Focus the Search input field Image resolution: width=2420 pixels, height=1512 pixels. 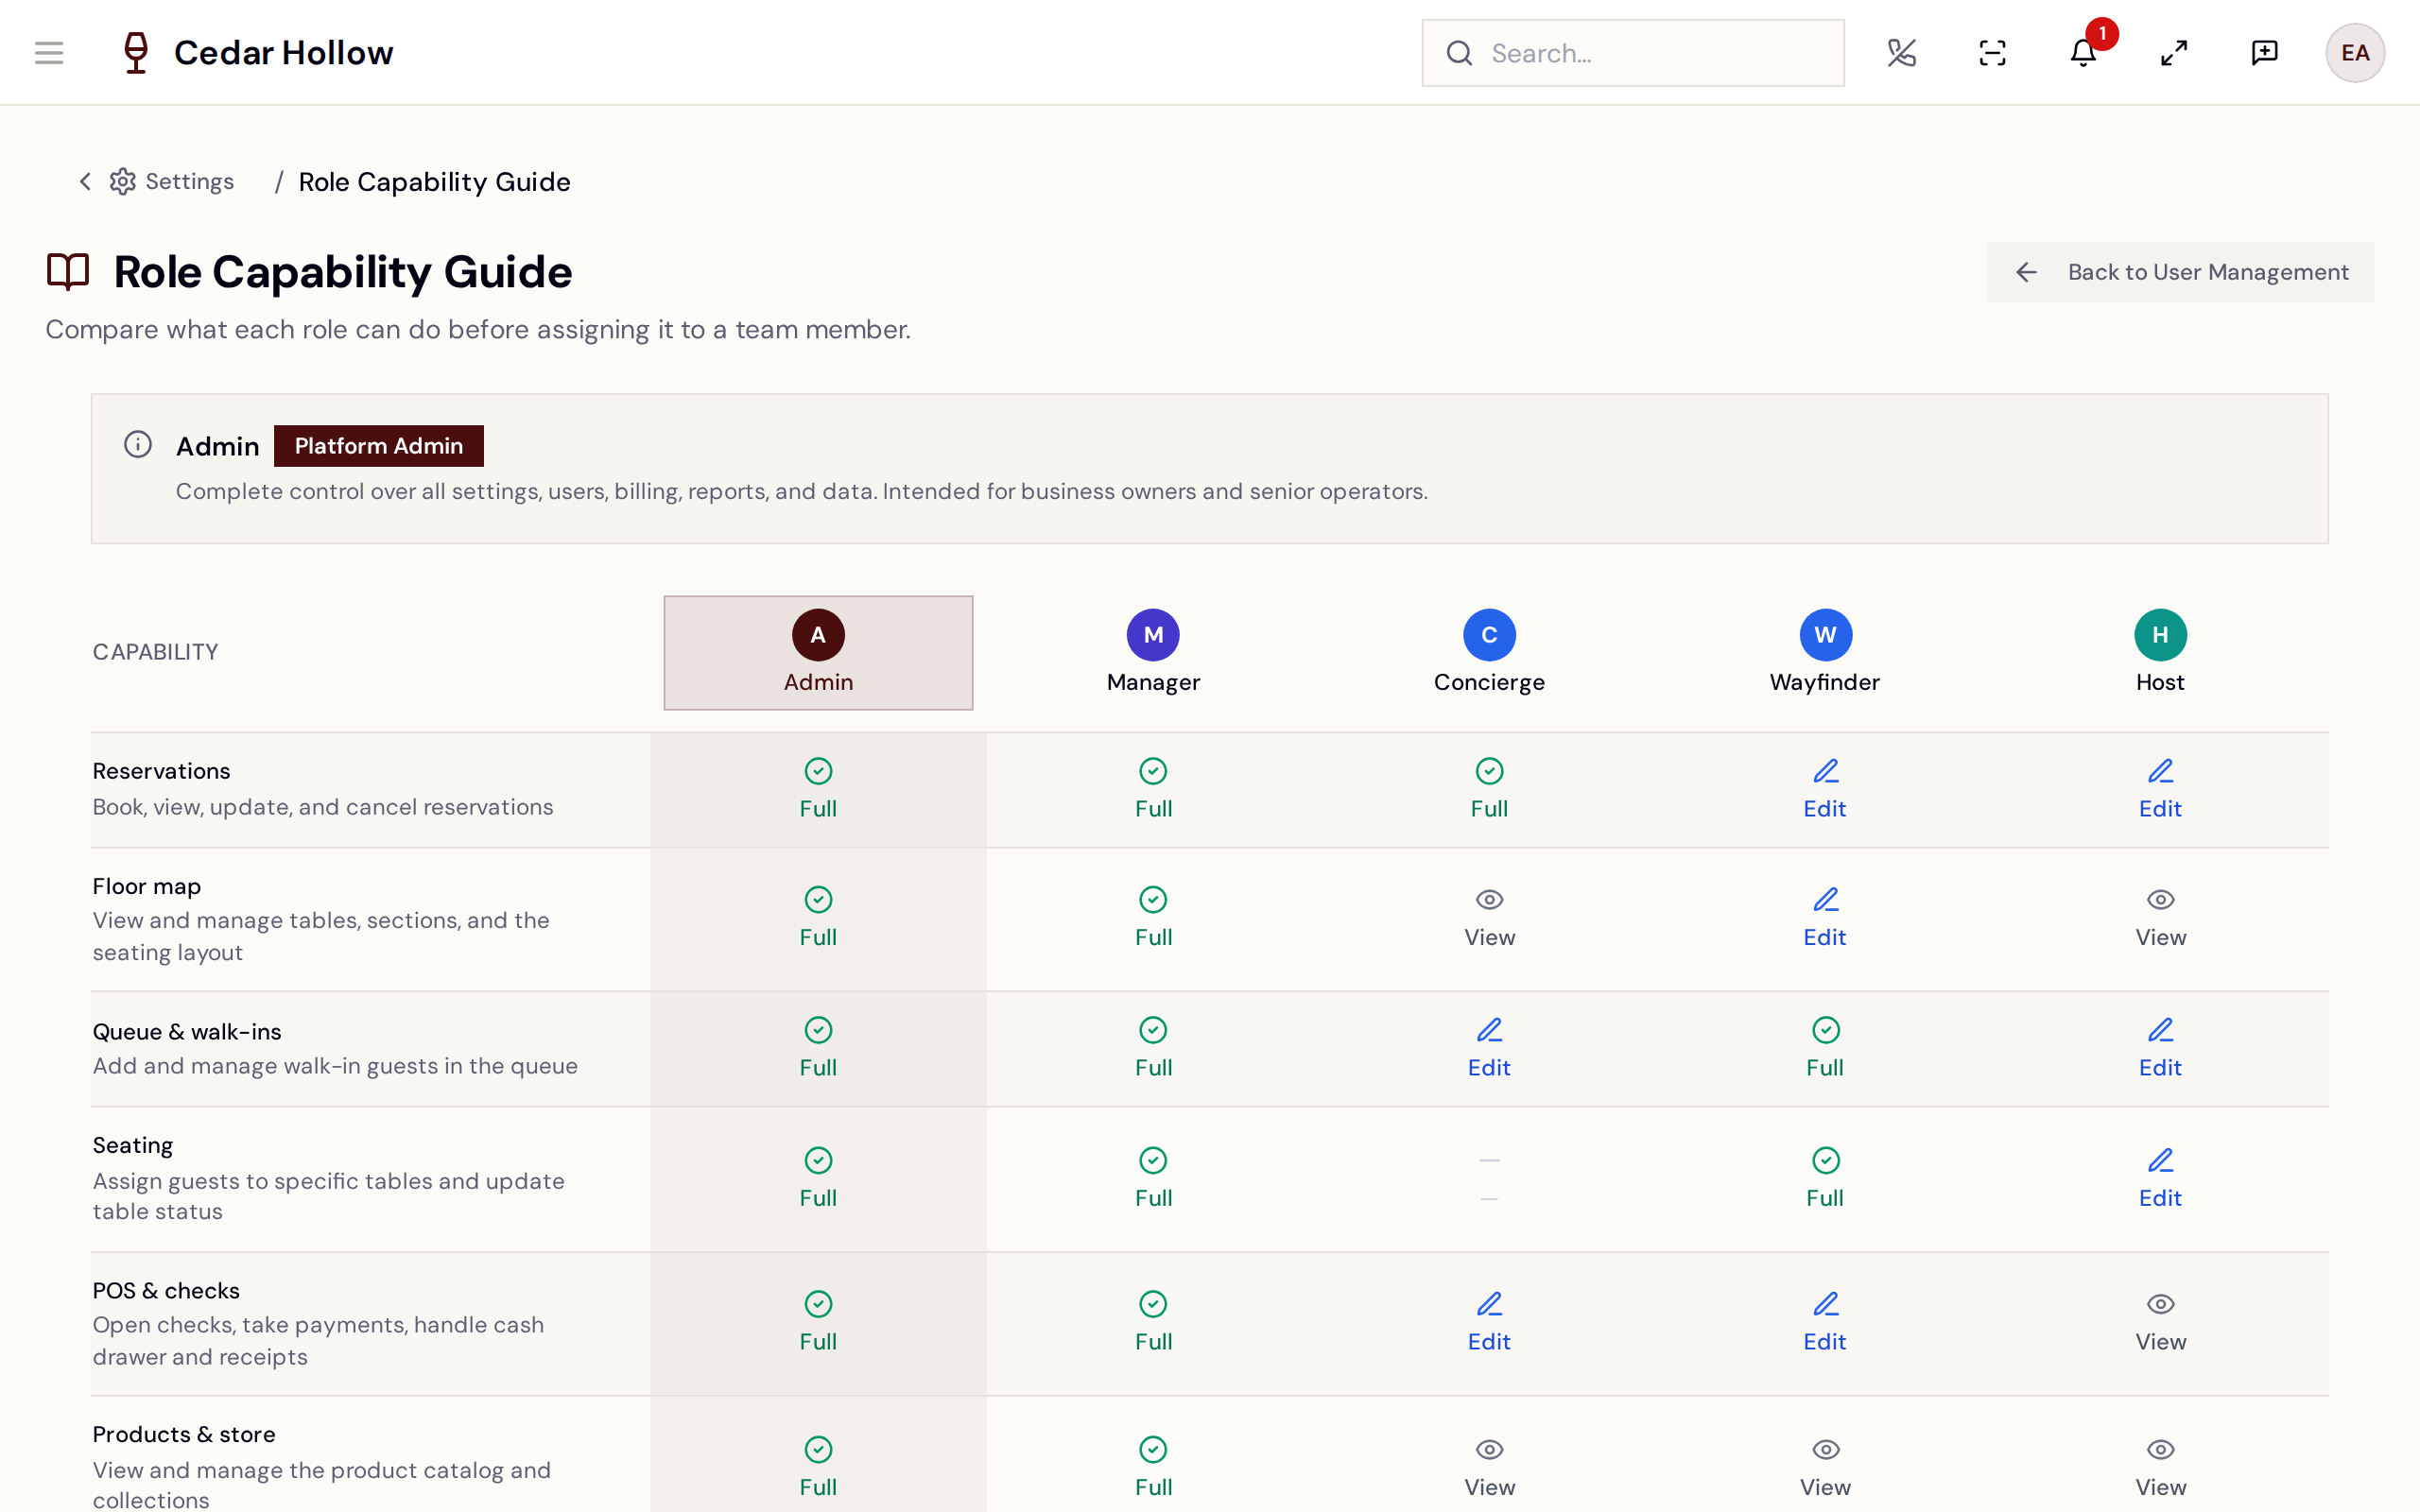1633,53
